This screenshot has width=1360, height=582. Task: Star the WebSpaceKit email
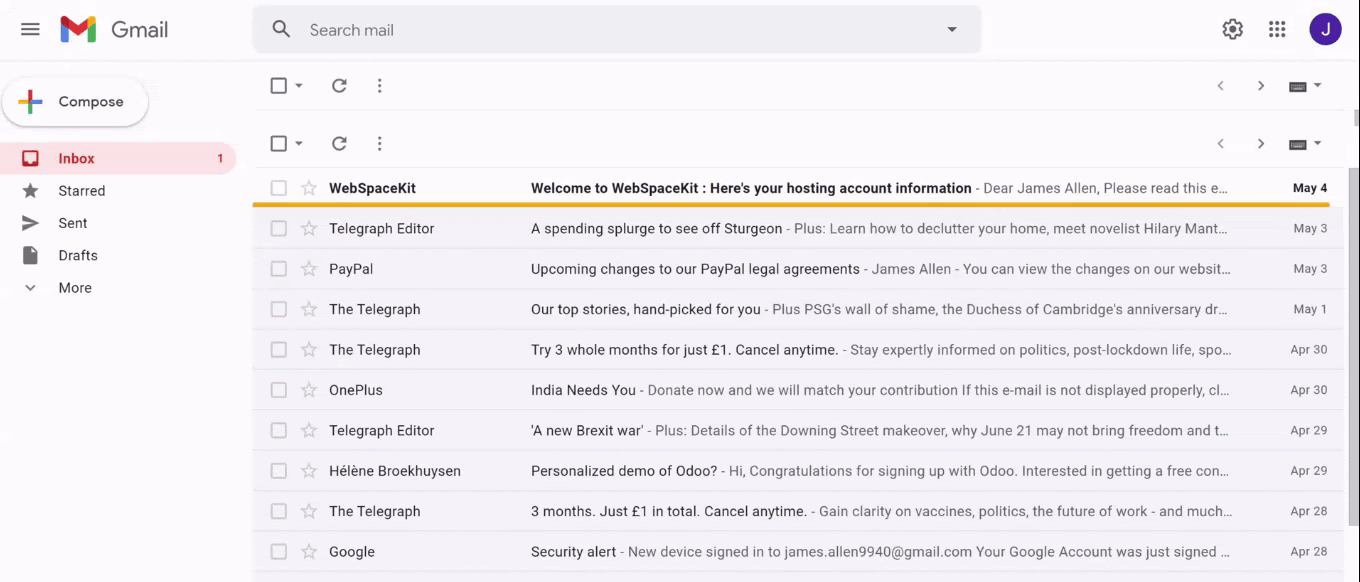pos(309,188)
